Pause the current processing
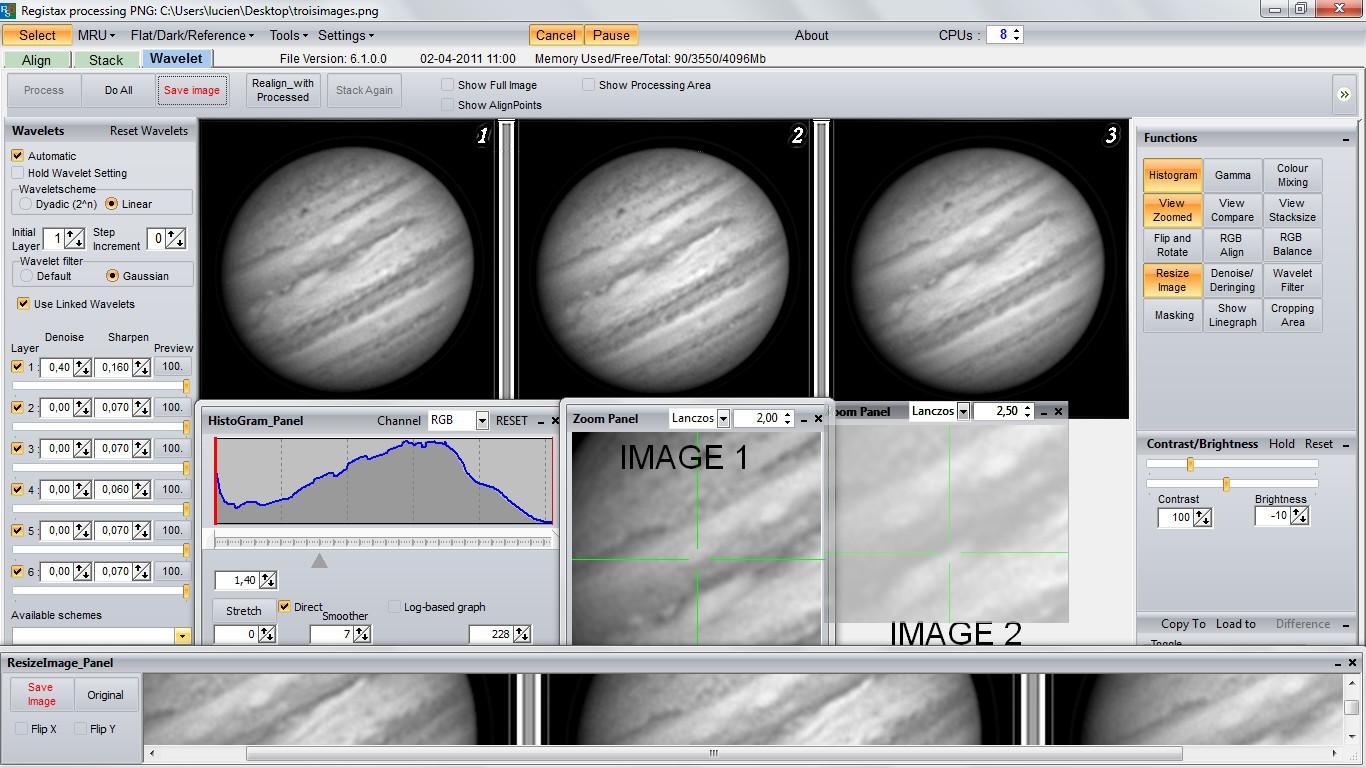This screenshot has width=1366, height=768. point(611,35)
